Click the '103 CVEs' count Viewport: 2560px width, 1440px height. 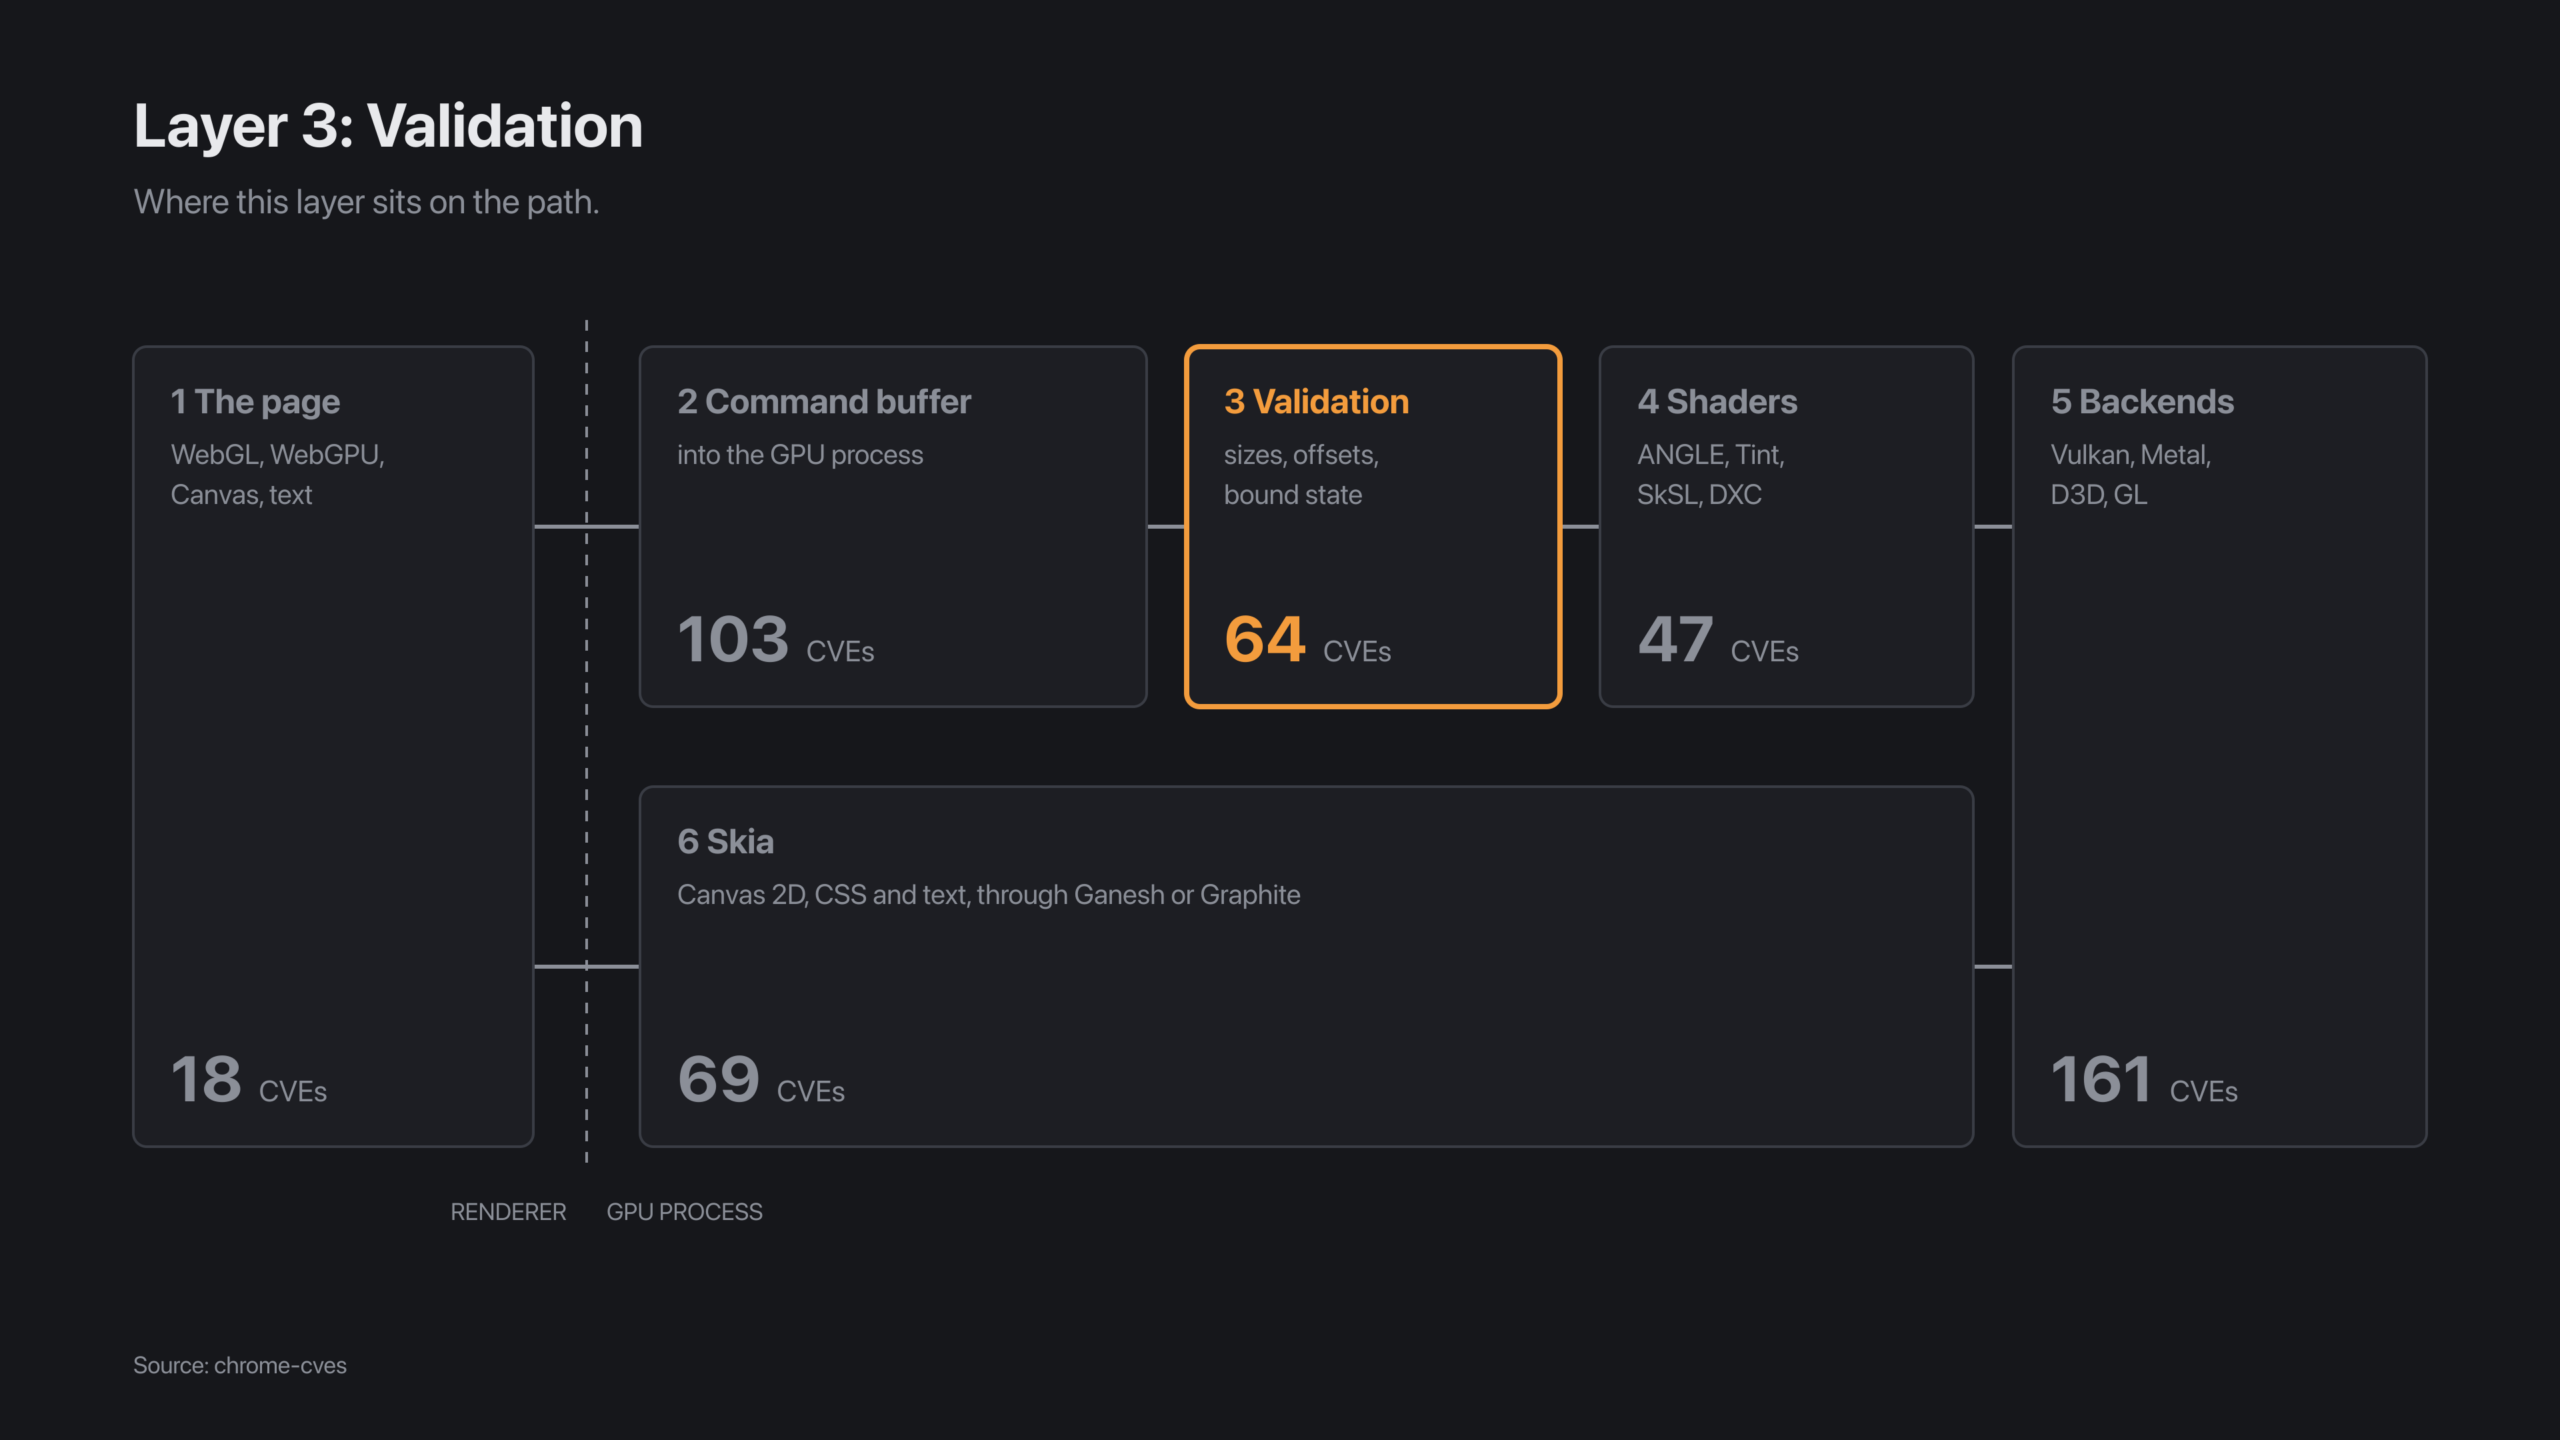(776, 639)
